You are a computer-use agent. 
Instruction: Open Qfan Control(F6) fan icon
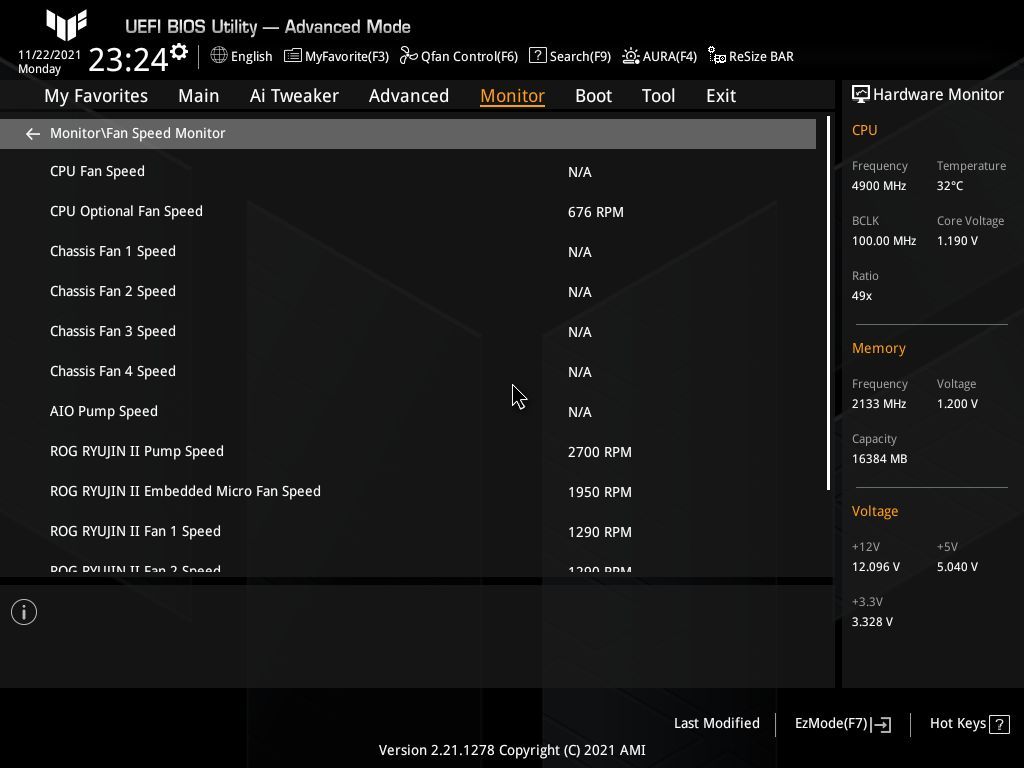(x=409, y=56)
